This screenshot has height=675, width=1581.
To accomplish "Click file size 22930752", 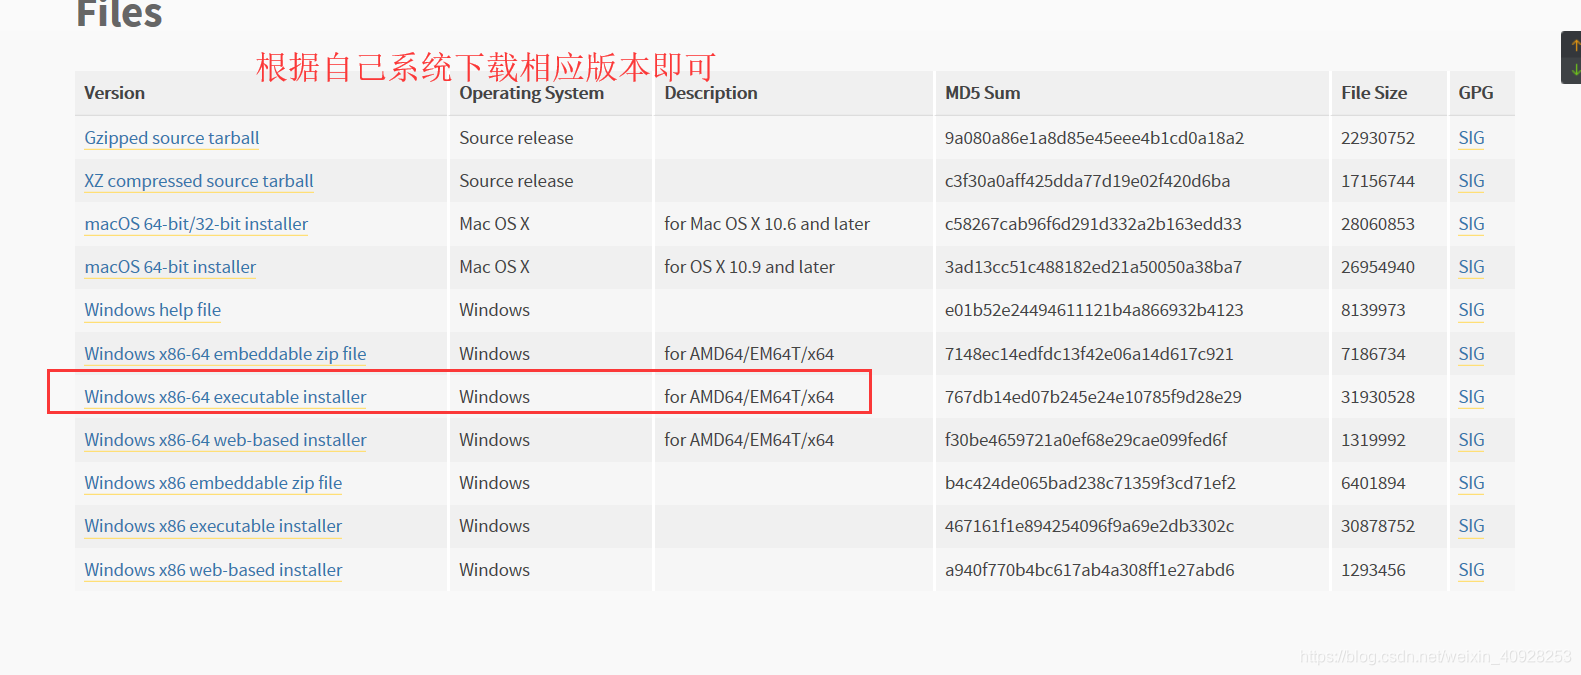I will click(1378, 138).
